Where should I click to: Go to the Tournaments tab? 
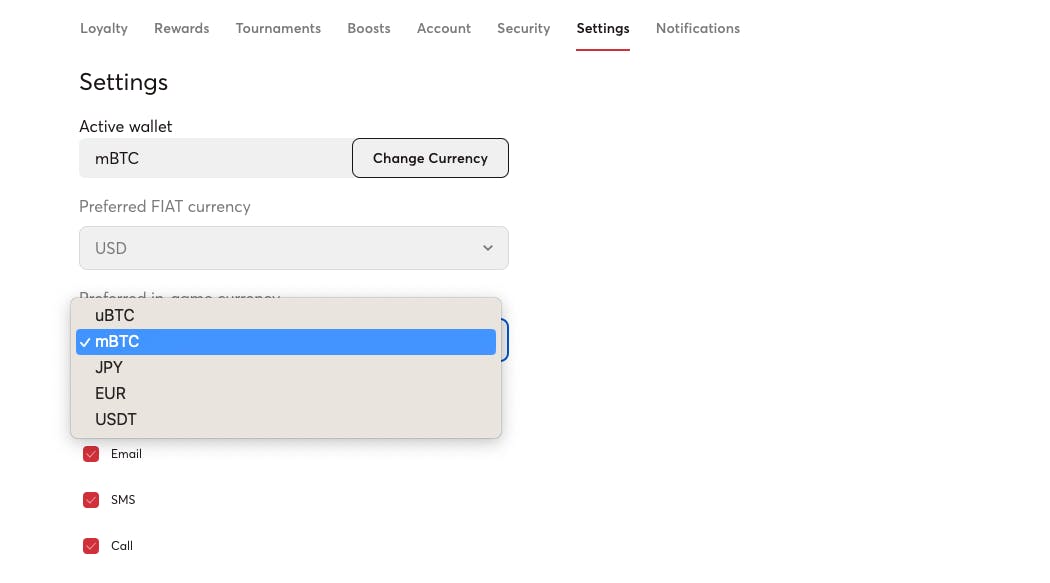(278, 28)
